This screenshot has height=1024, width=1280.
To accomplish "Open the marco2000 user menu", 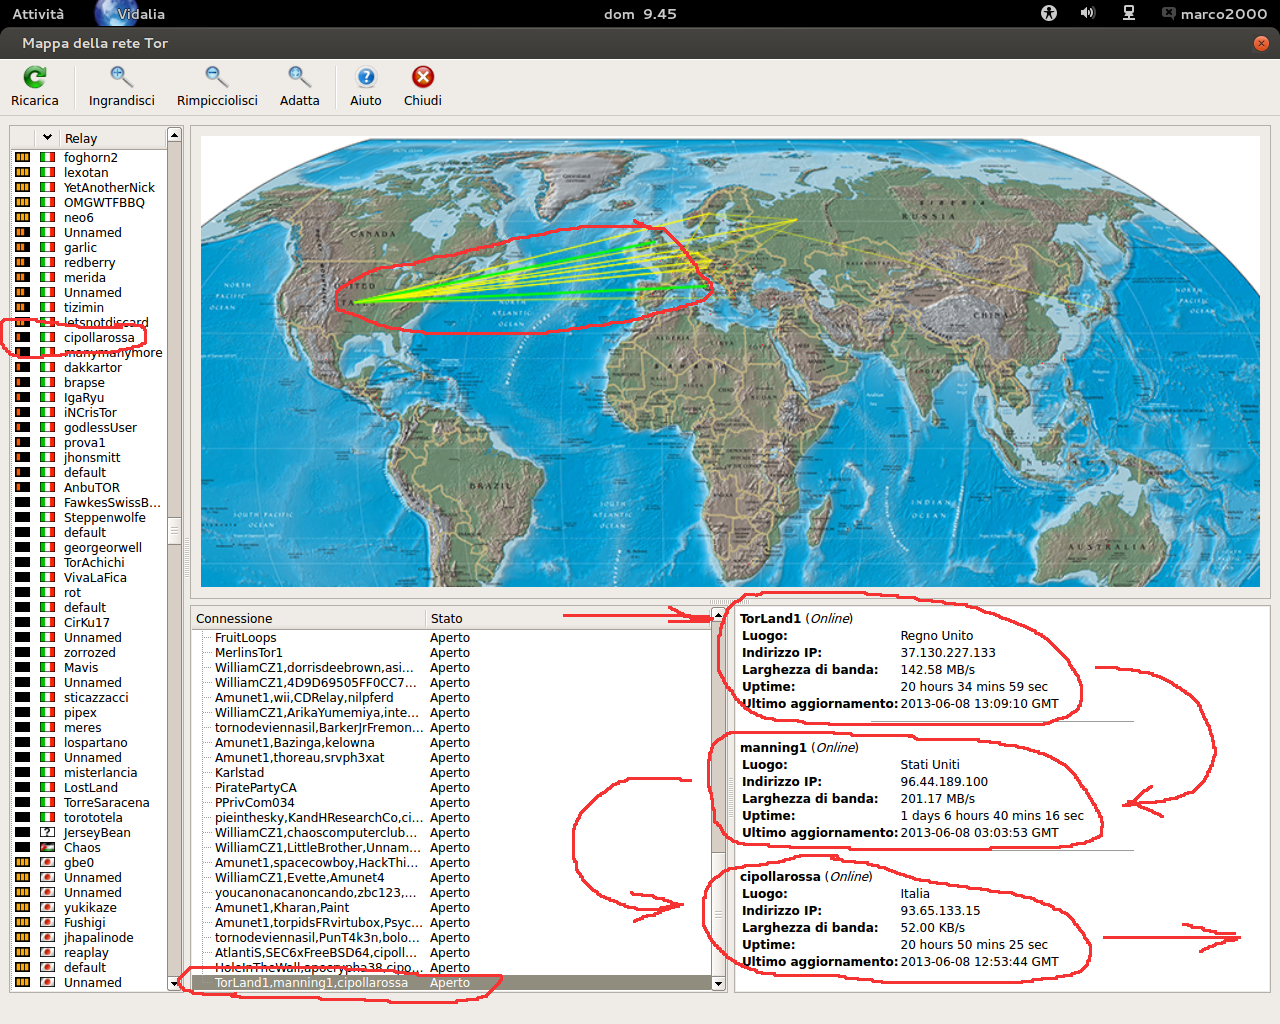I will click(1214, 13).
